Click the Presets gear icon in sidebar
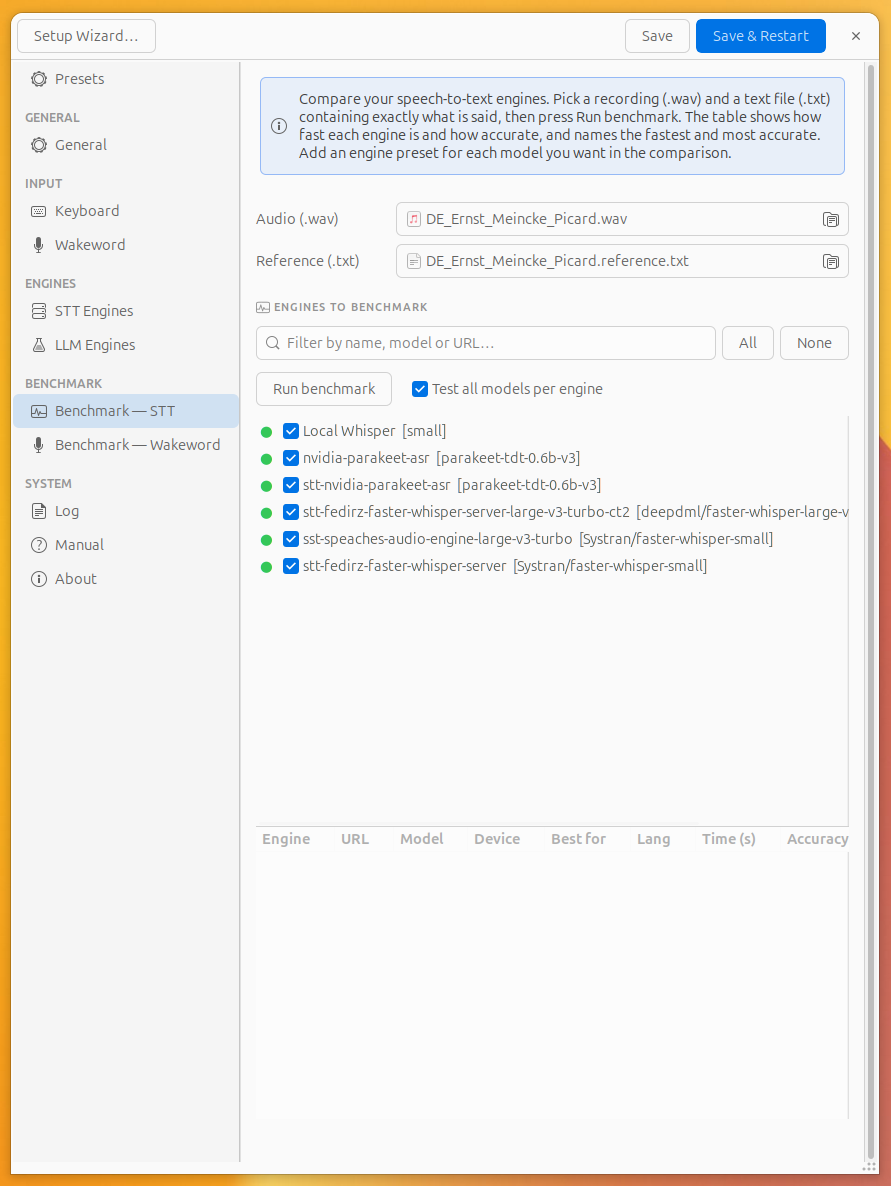The height and width of the screenshot is (1186, 891). (x=39, y=79)
